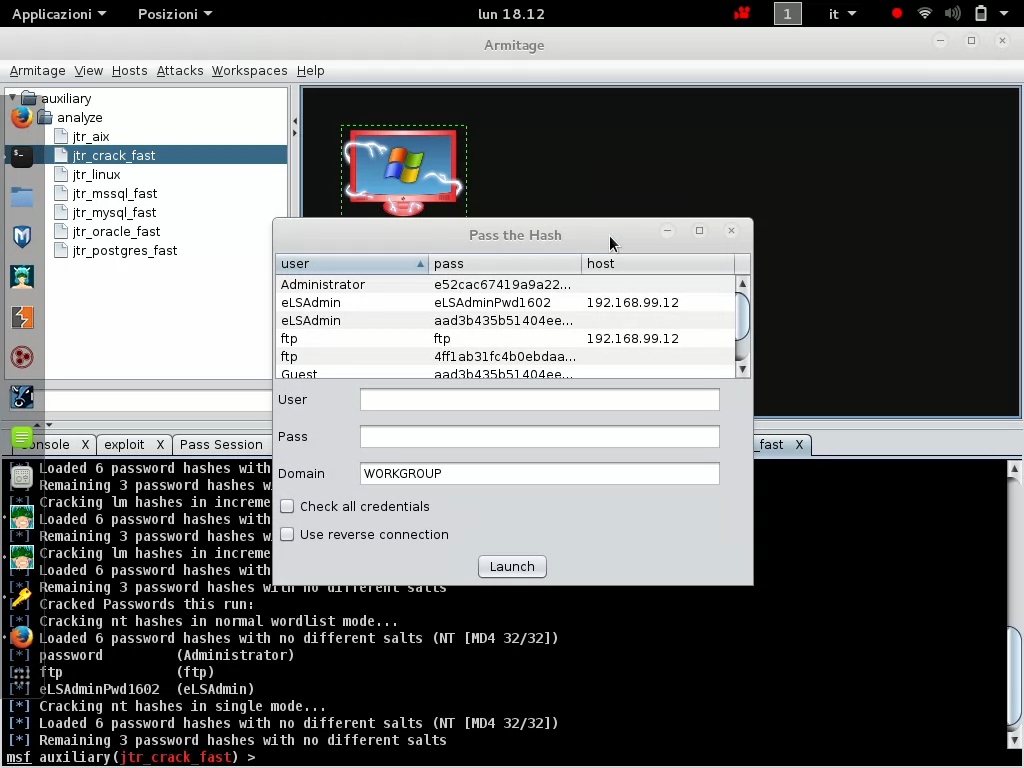Image resolution: width=1024 pixels, height=768 pixels.
Task: Open the Armitage menu
Action: (37, 71)
